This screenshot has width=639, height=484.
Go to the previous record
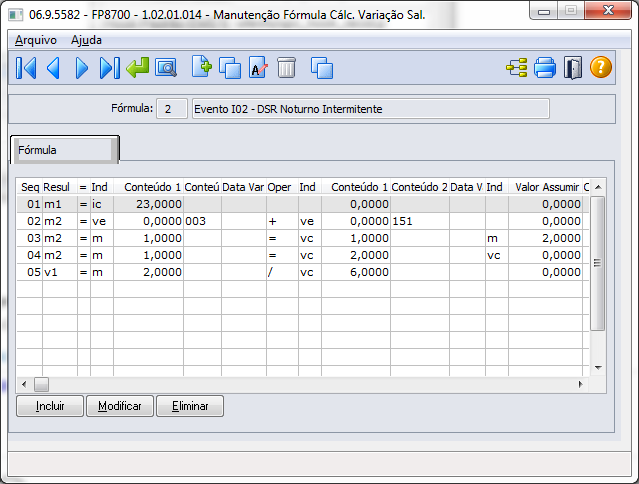[54, 68]
